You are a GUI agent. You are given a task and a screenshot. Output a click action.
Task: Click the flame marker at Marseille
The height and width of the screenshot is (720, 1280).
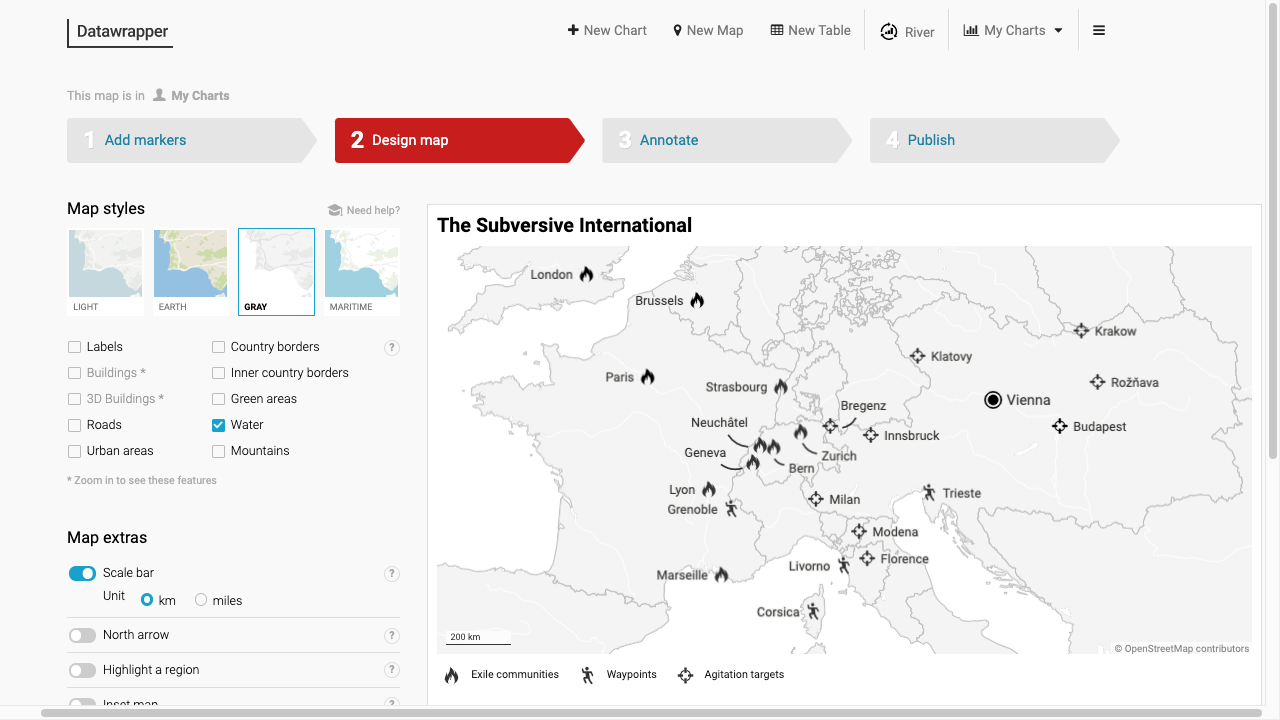pos(721,574)
